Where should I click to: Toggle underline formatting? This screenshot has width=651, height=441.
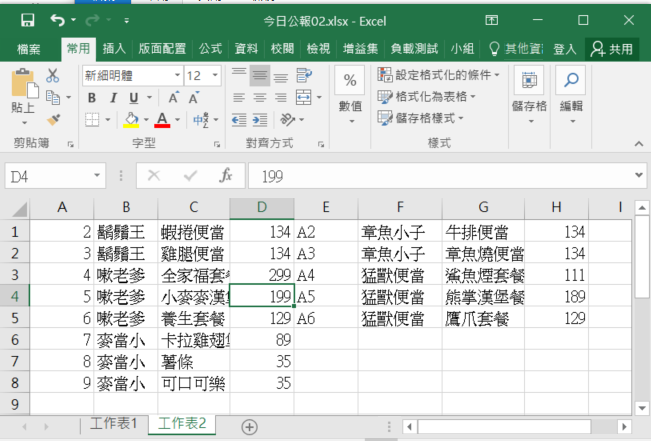[133, 98]
